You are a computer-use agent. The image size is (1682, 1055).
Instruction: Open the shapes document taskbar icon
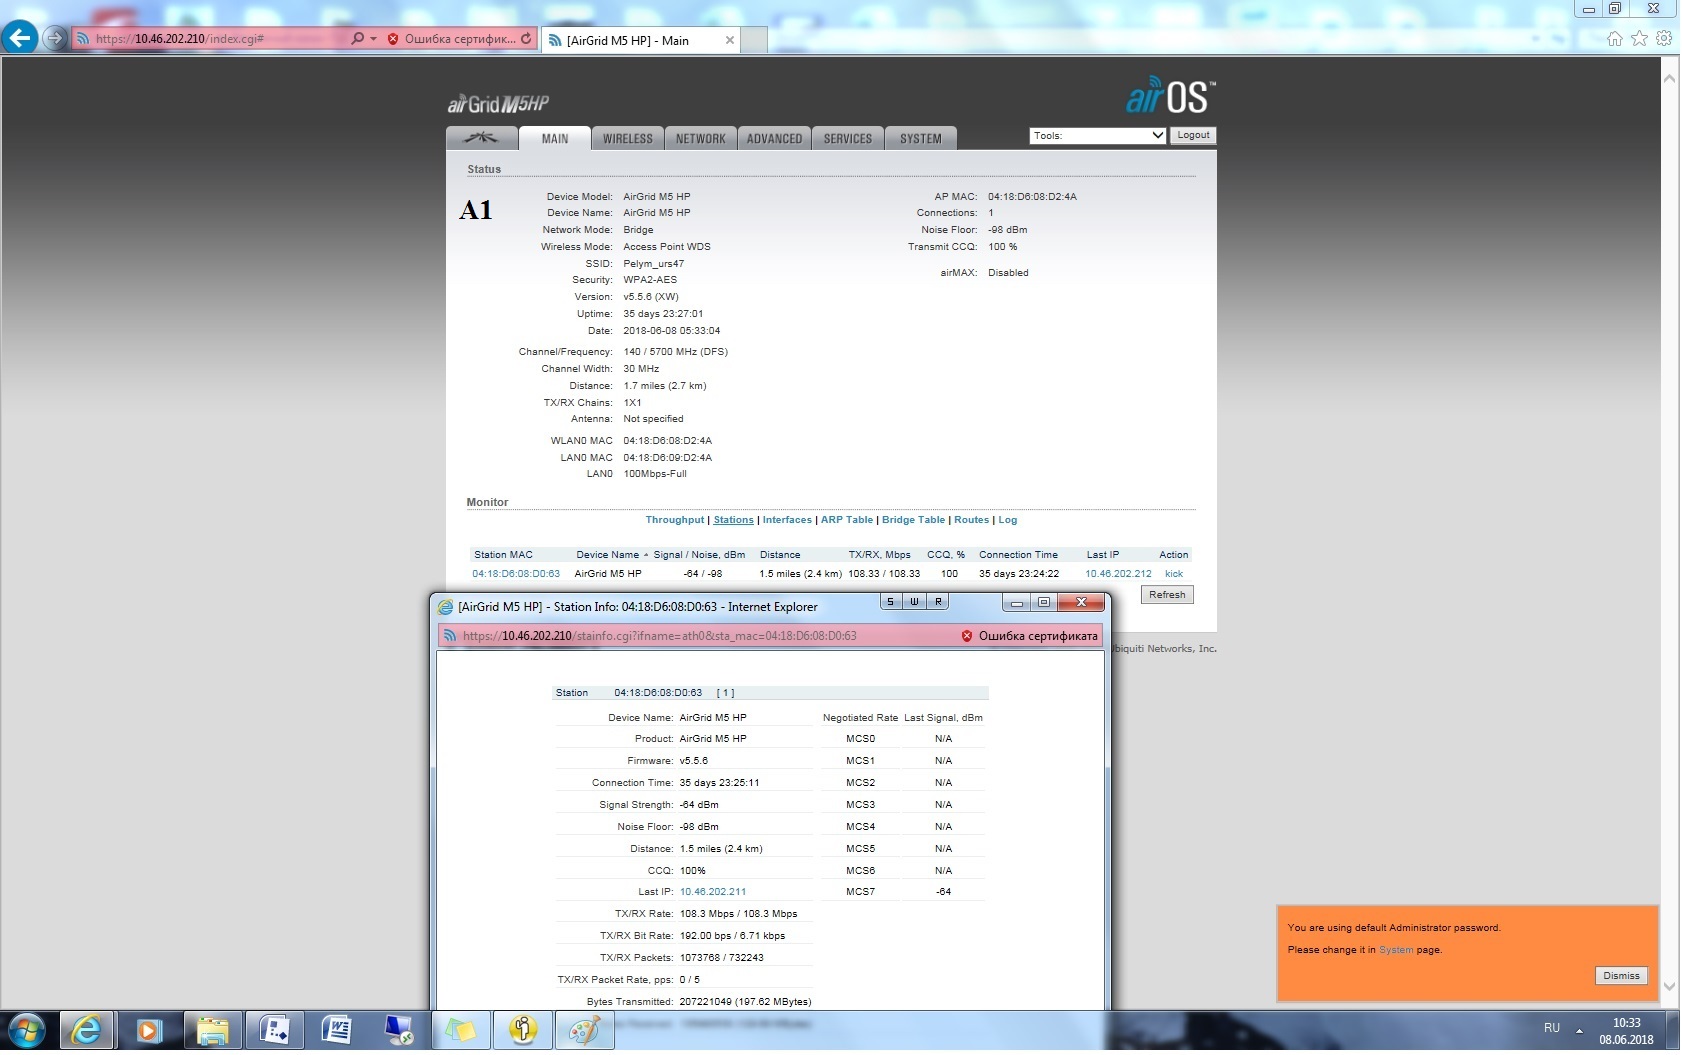pyautogui.click(x=274, y=1031)
